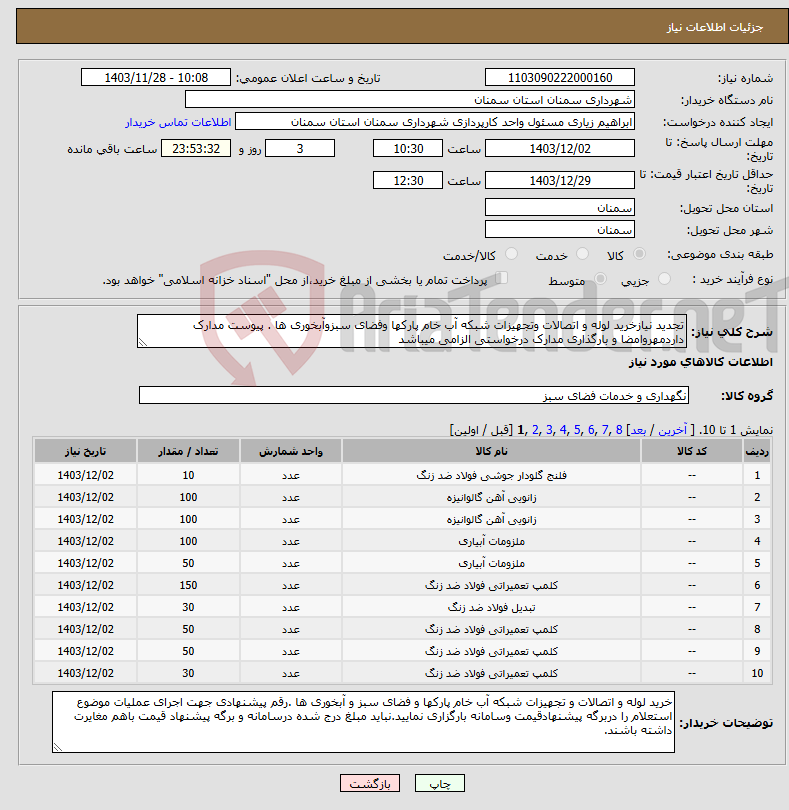Go to page 8 of items
Image resolution: width=789 pixels, height=810 pixels.
619,430
